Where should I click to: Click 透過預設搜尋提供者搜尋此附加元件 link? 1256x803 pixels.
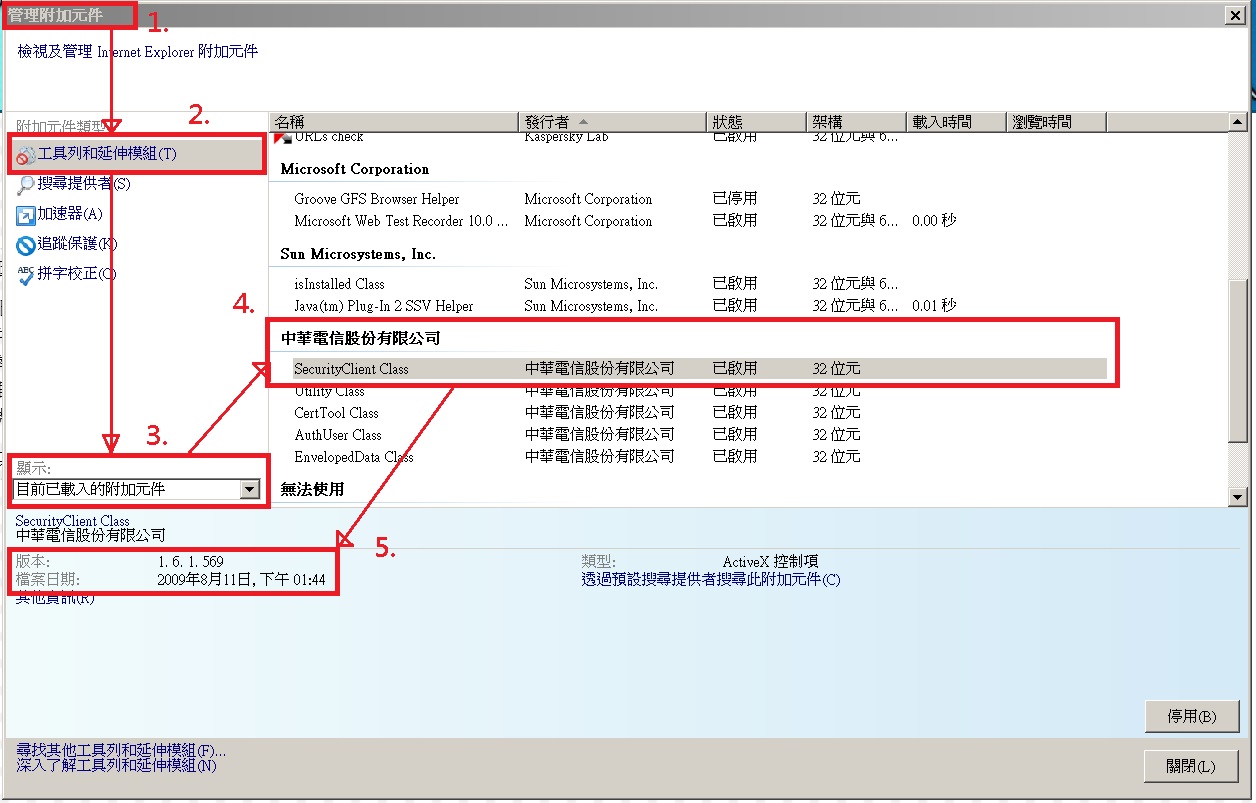(711, 579)
